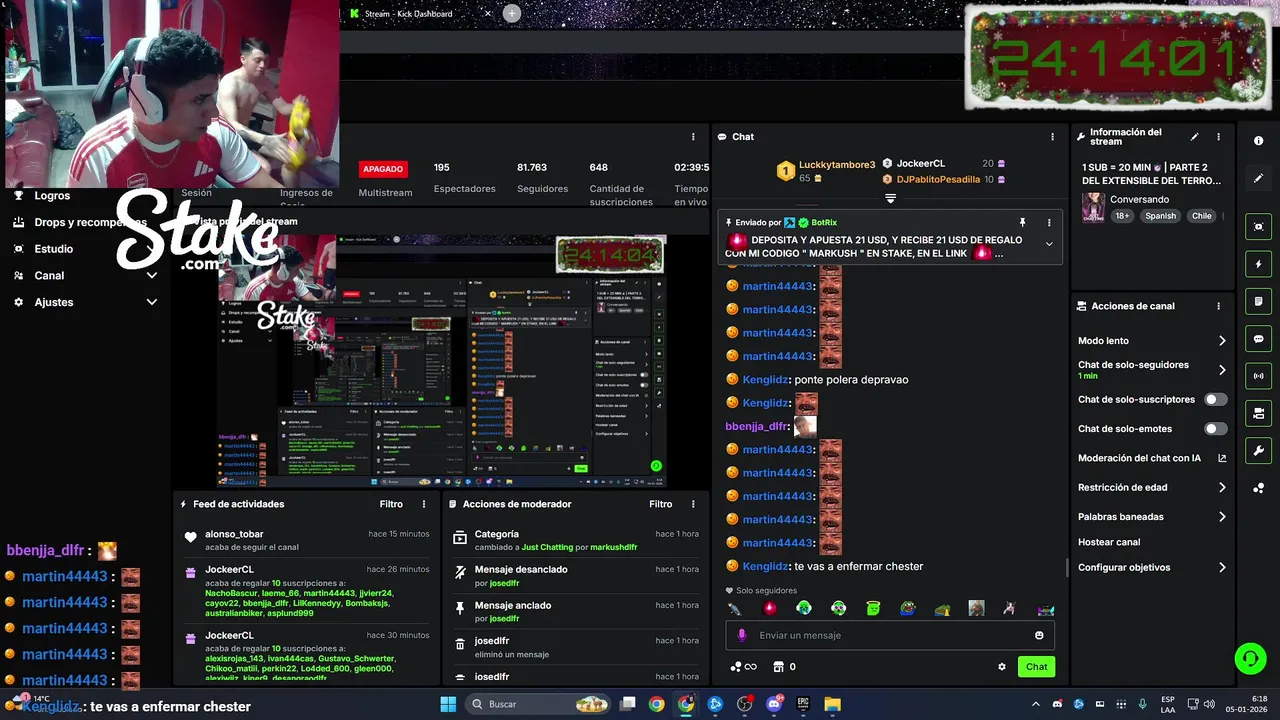Click the green Chat send button
This screenshot has height=720, width=1280.
[x=1036, y=666]
